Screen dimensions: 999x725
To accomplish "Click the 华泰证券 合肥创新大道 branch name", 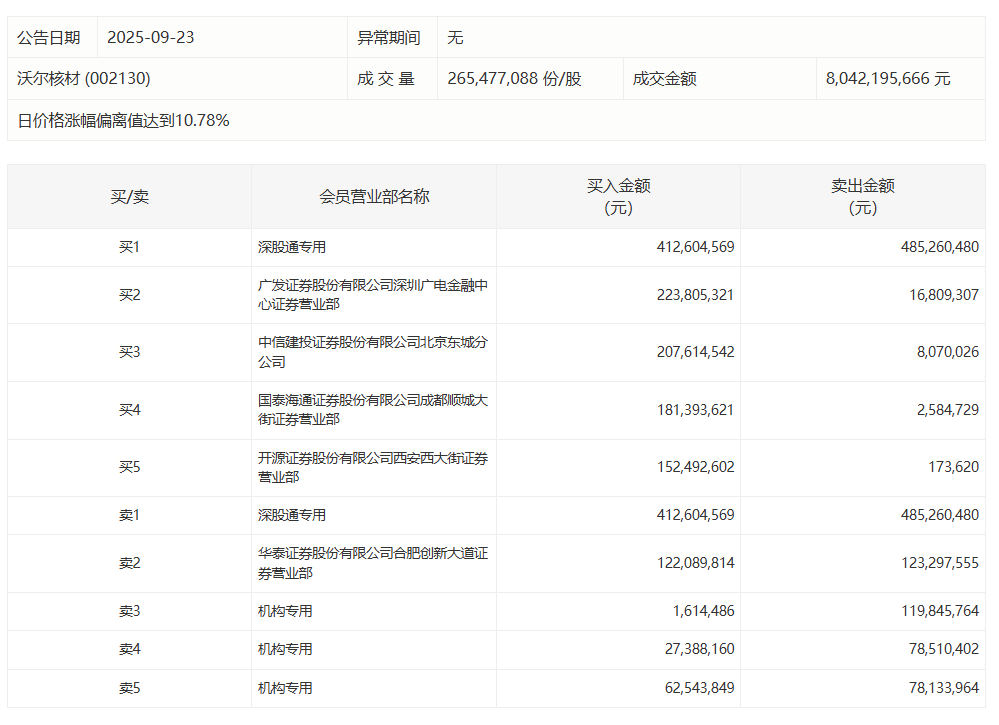I will (x=373, y=563).
